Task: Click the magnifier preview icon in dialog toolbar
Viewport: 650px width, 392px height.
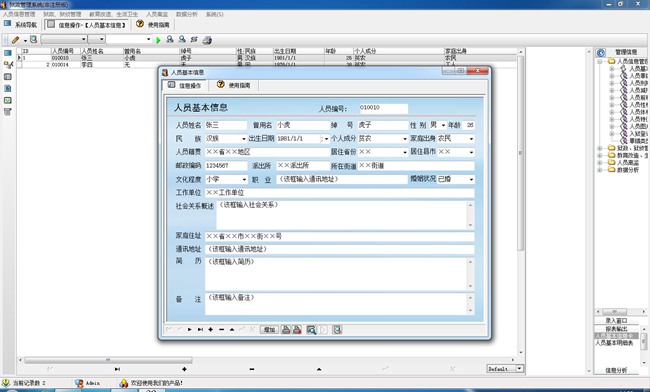Action: (311, 329)
